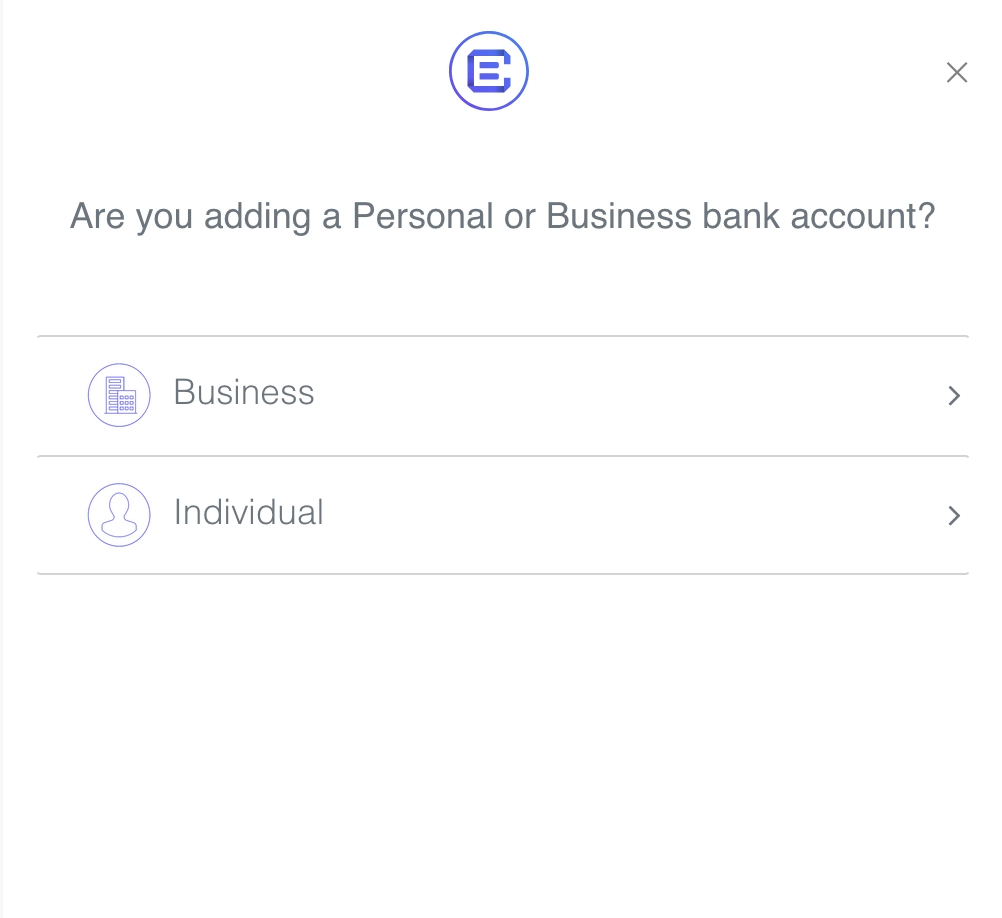1002x918 pixels.
Task: Expand the Individual option chevron
Action: click(954, 516)
